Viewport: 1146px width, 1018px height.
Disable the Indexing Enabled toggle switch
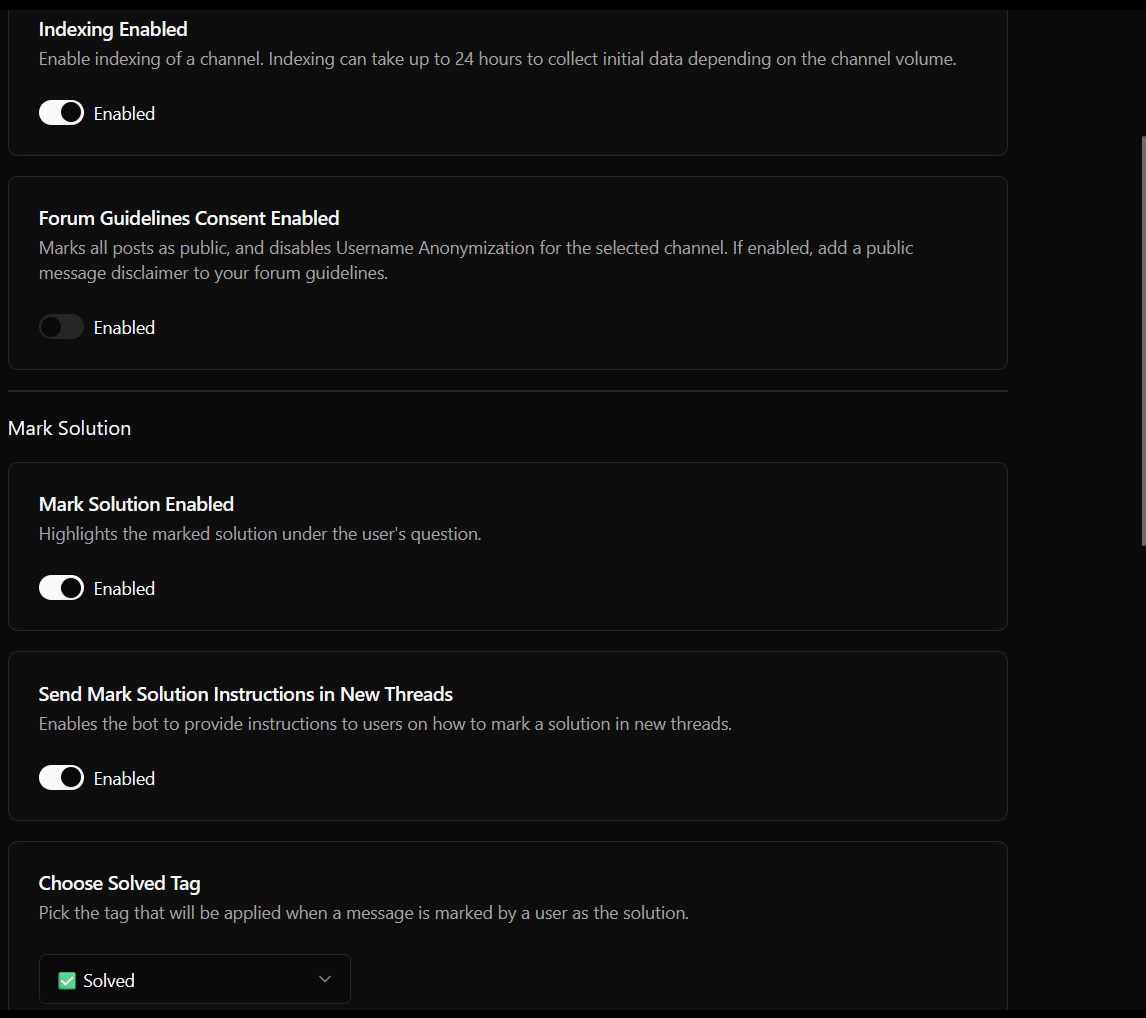61,113
